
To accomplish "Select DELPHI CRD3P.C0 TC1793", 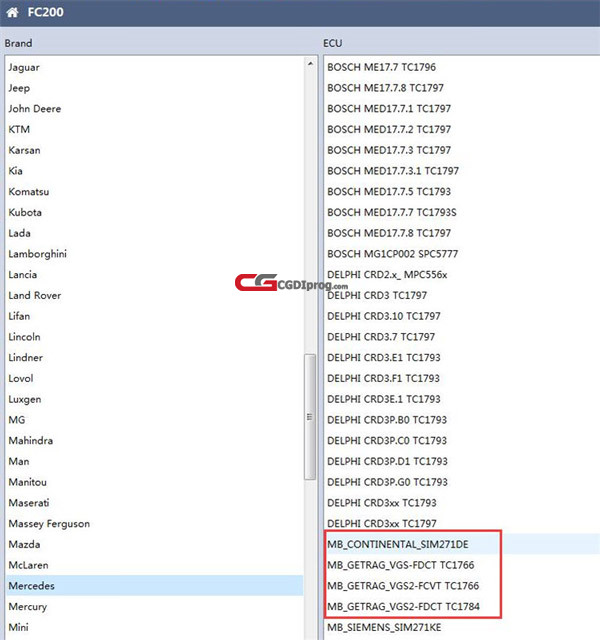I will 387,441.
